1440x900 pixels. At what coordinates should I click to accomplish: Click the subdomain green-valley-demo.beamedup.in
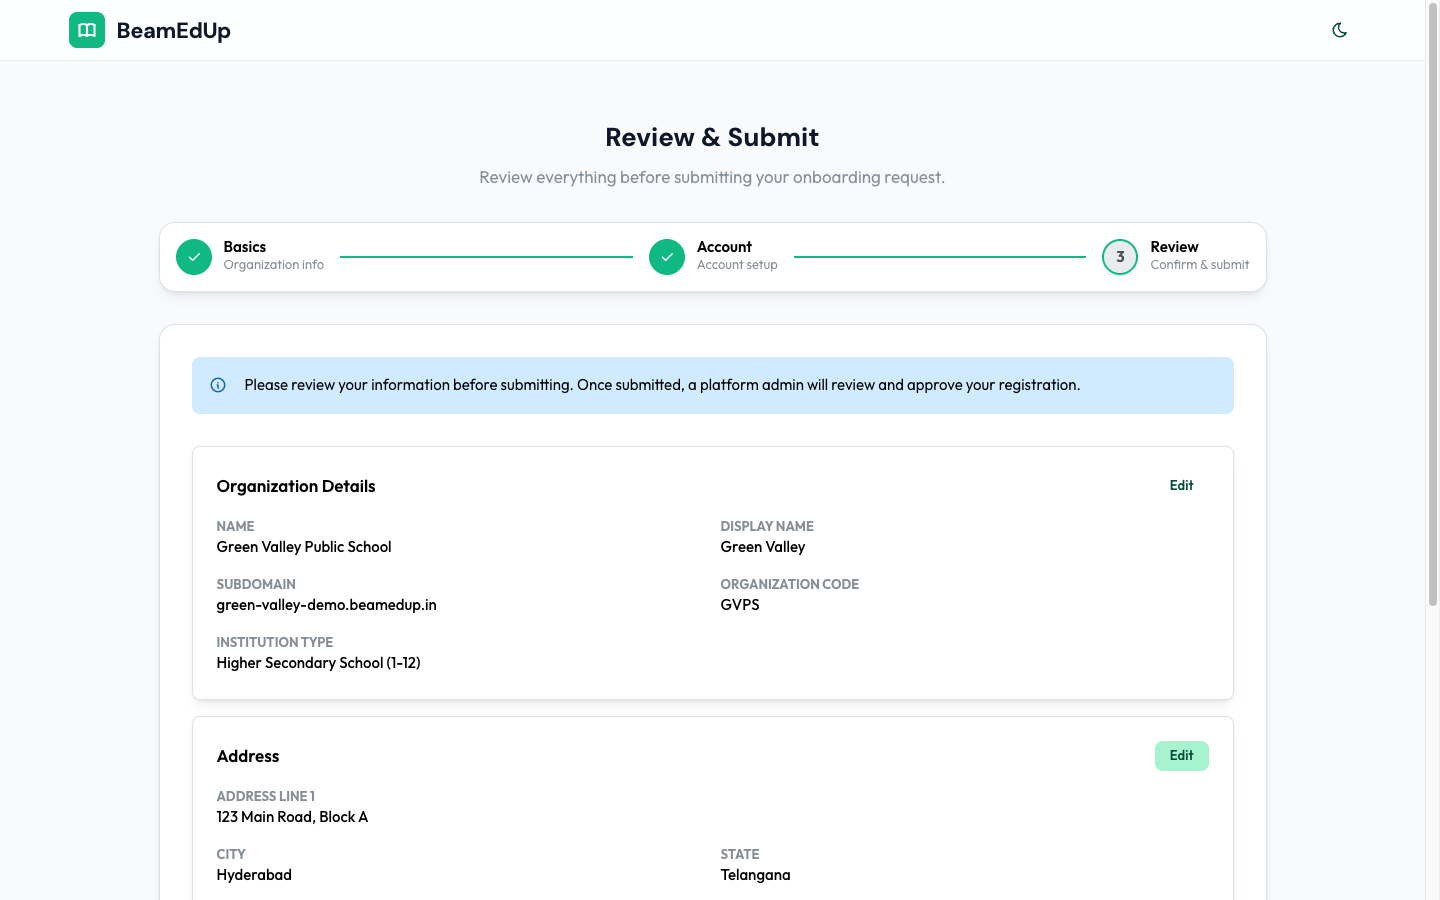click(x=327, y=605)
